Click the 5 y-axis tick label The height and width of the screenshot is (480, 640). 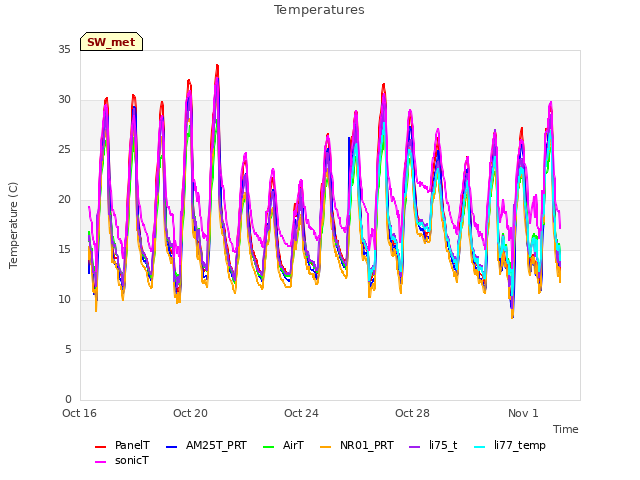pos(68,349)
